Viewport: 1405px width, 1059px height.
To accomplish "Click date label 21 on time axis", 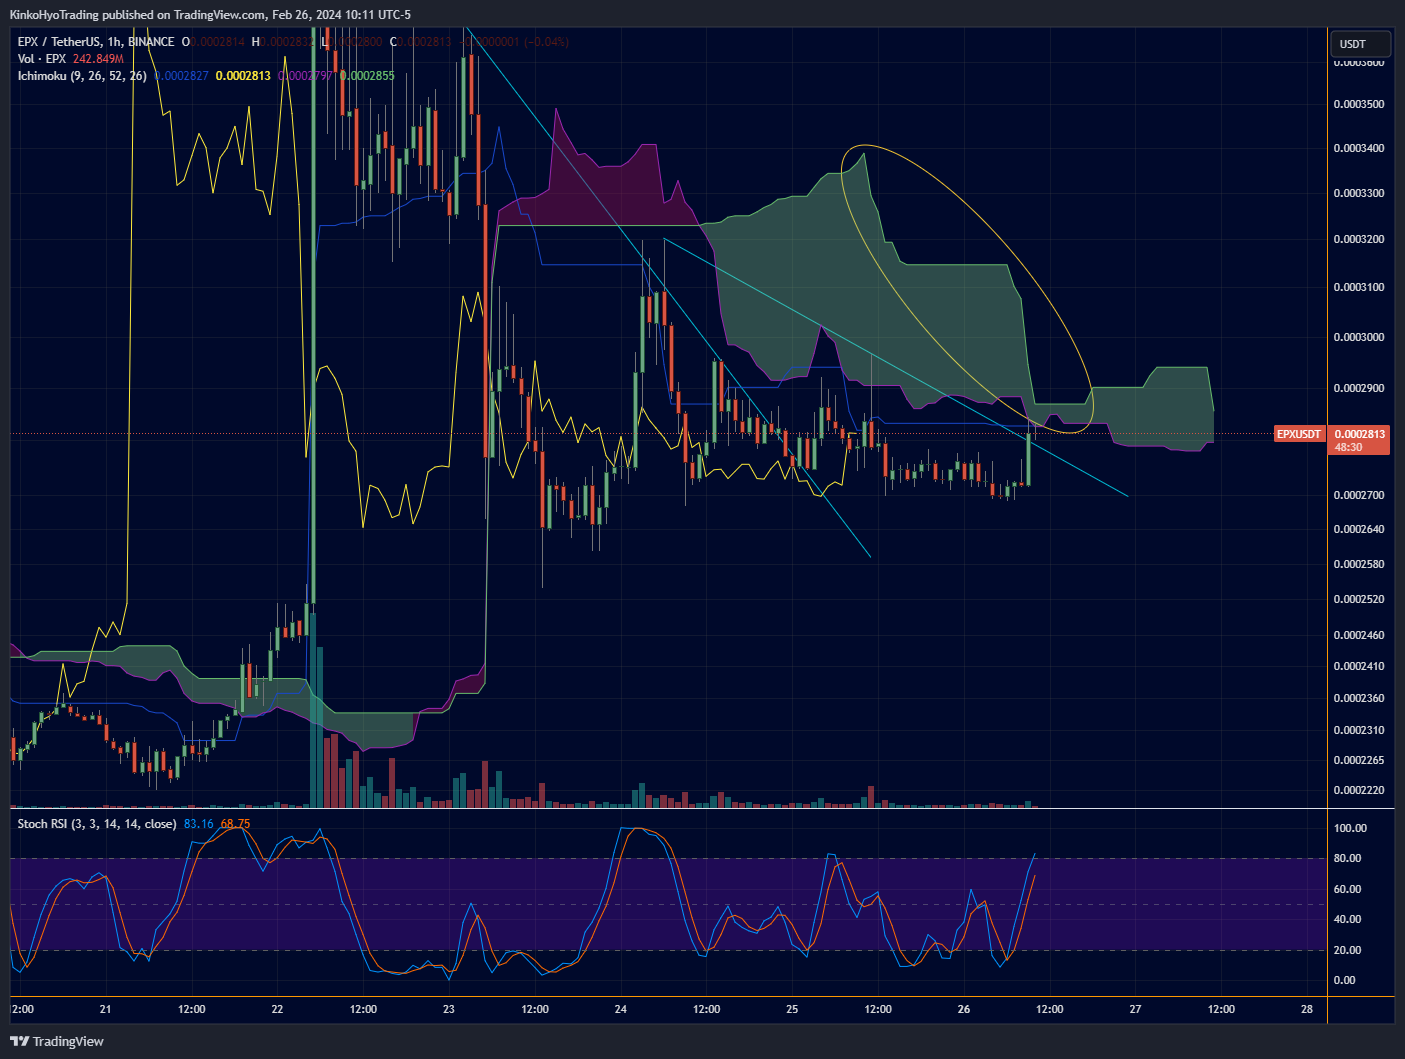I will [x=105, y=1010].
